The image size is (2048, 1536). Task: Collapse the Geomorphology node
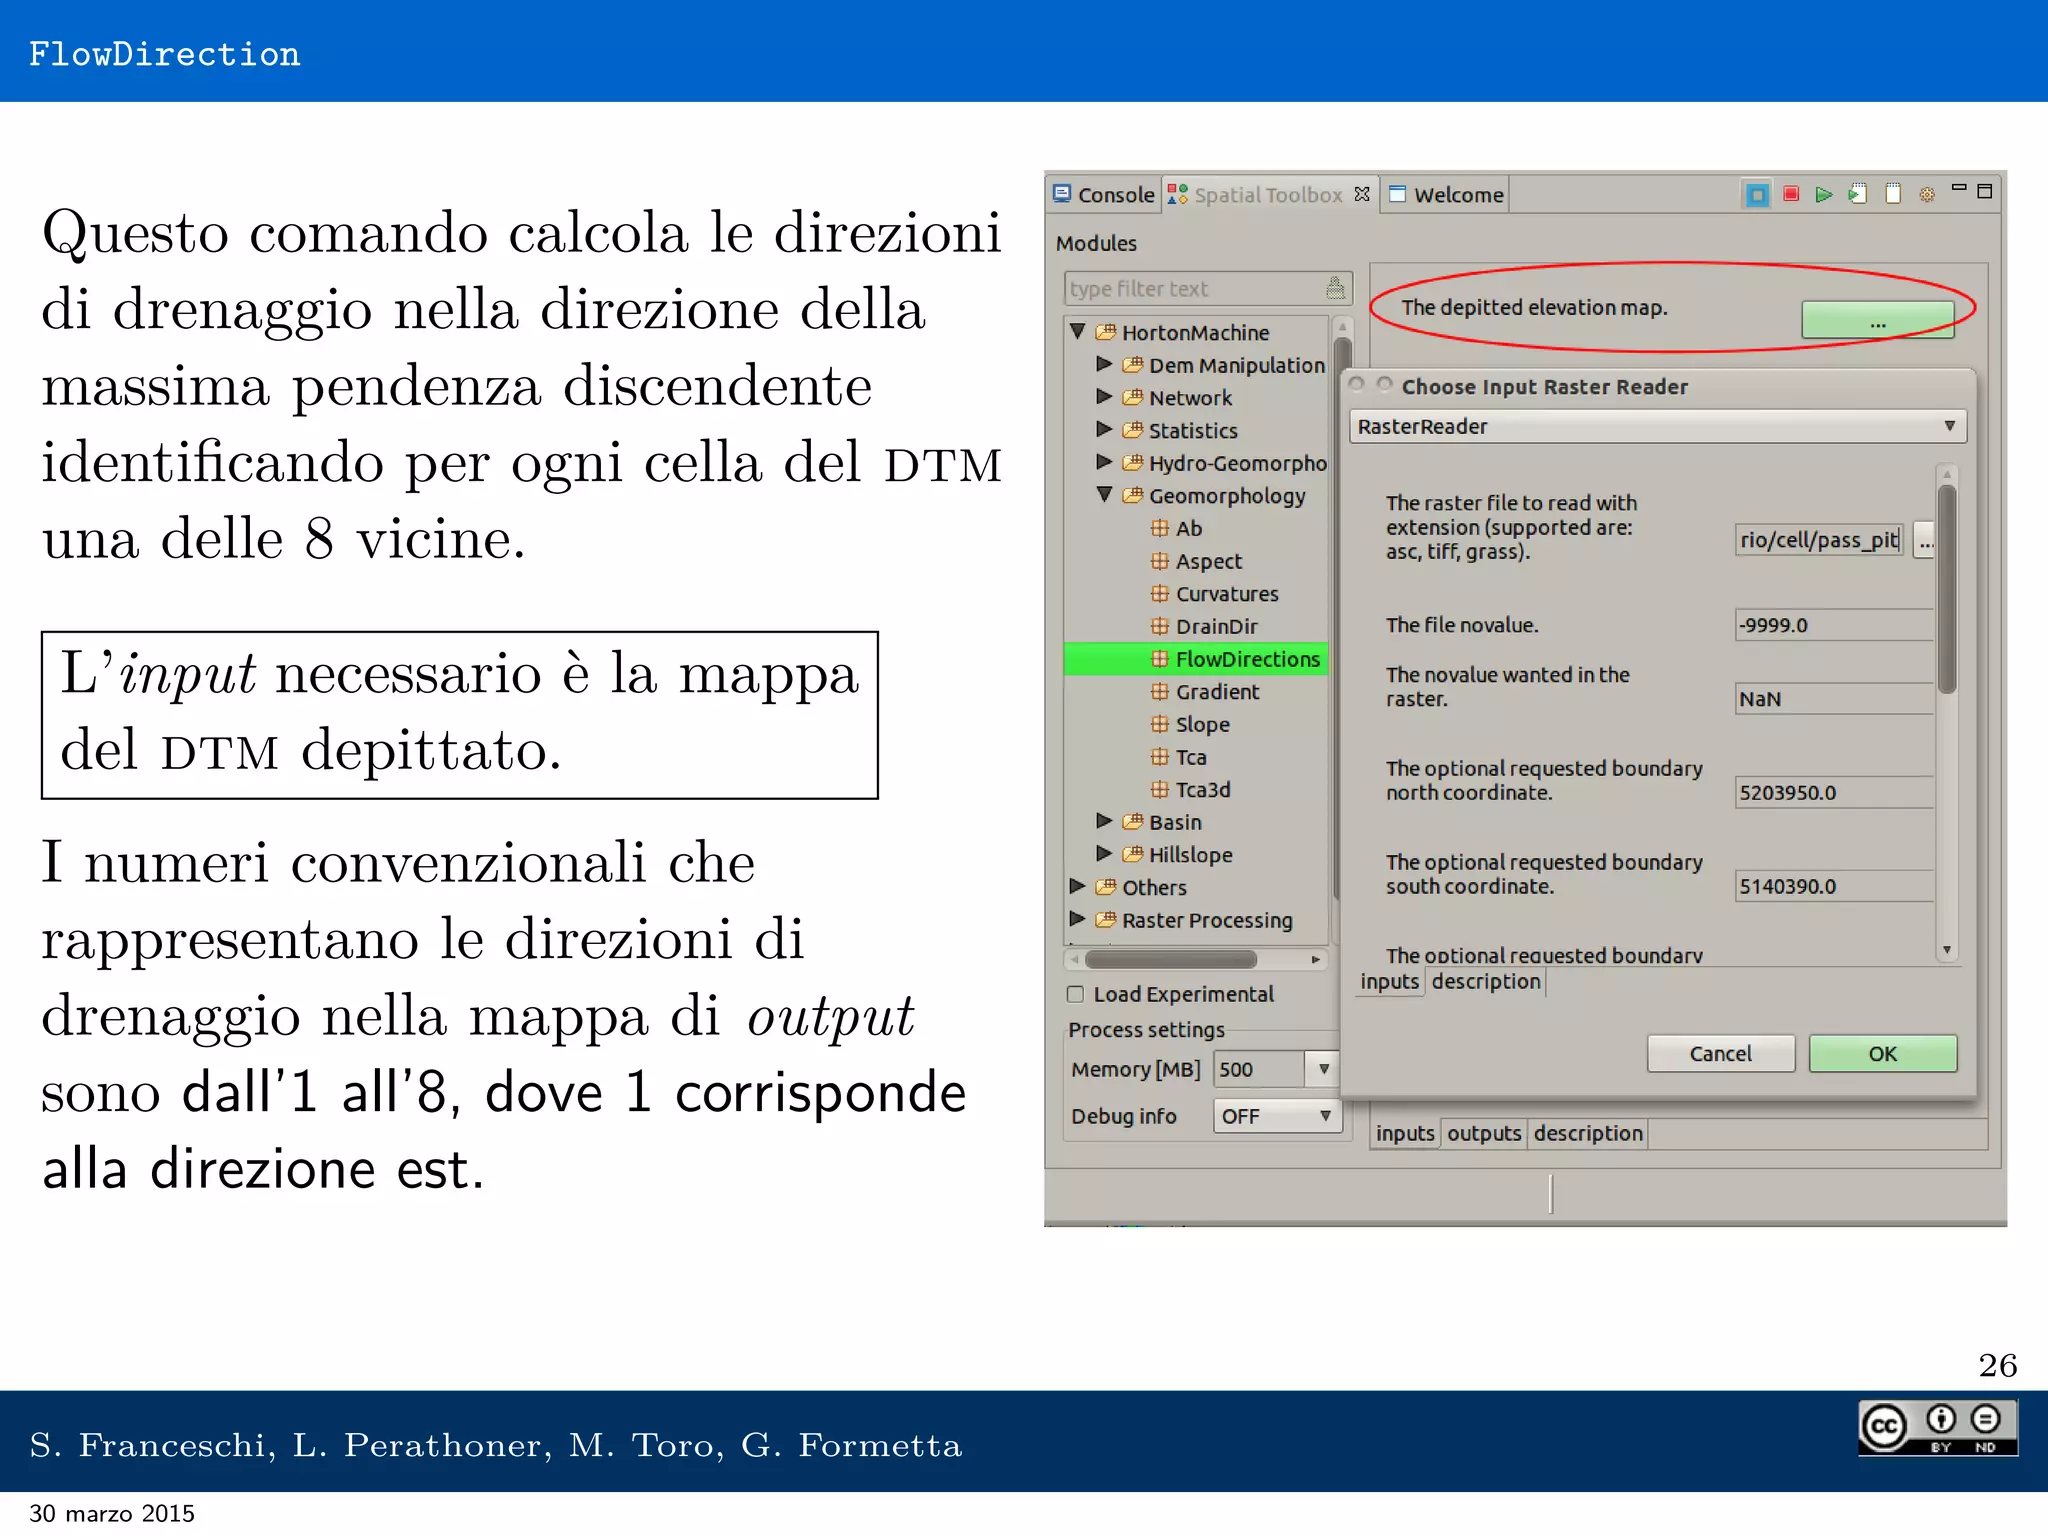tap(1105, 494)
